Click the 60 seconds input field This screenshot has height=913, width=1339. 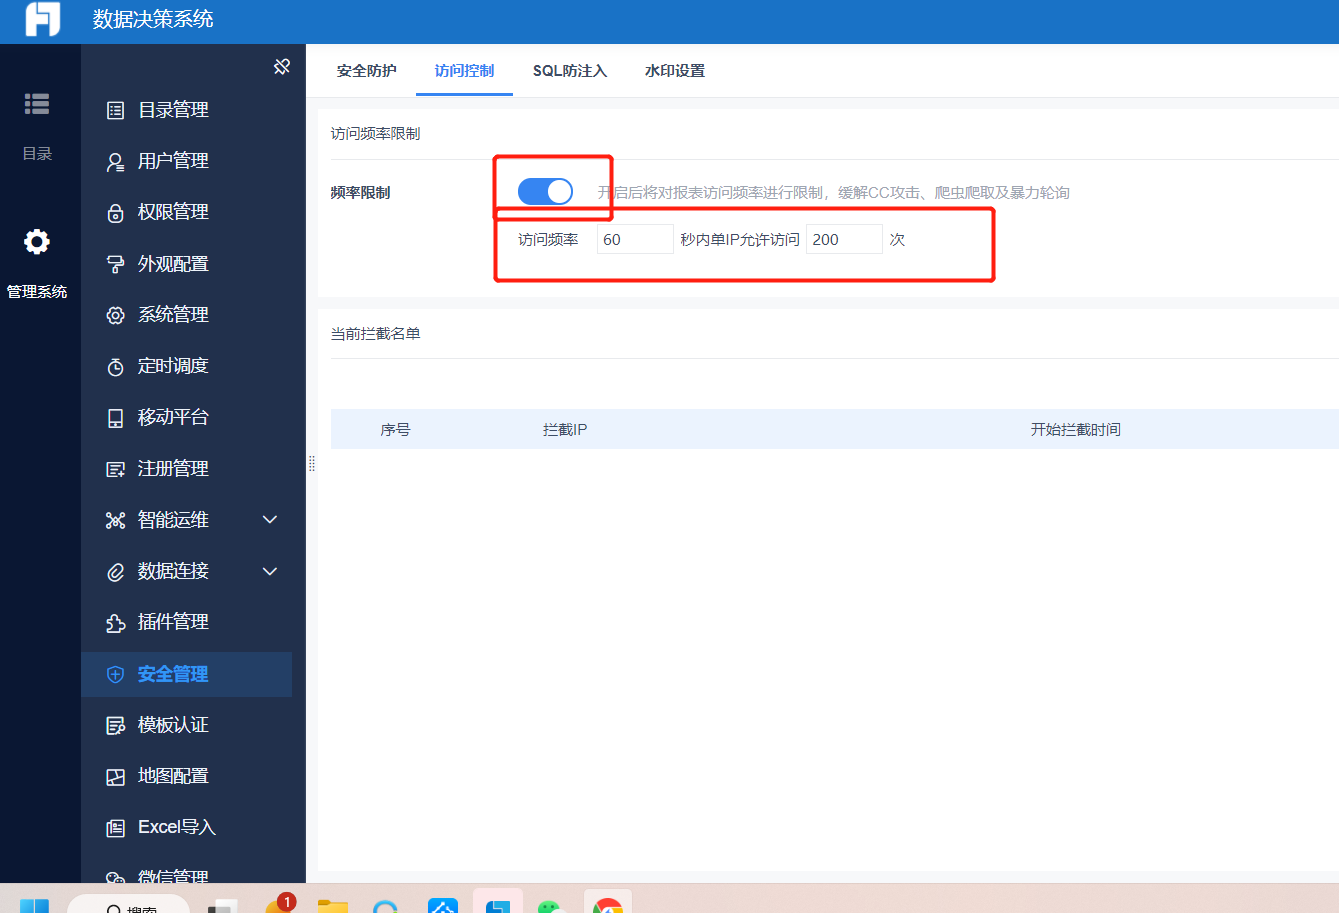click(635, 239)
